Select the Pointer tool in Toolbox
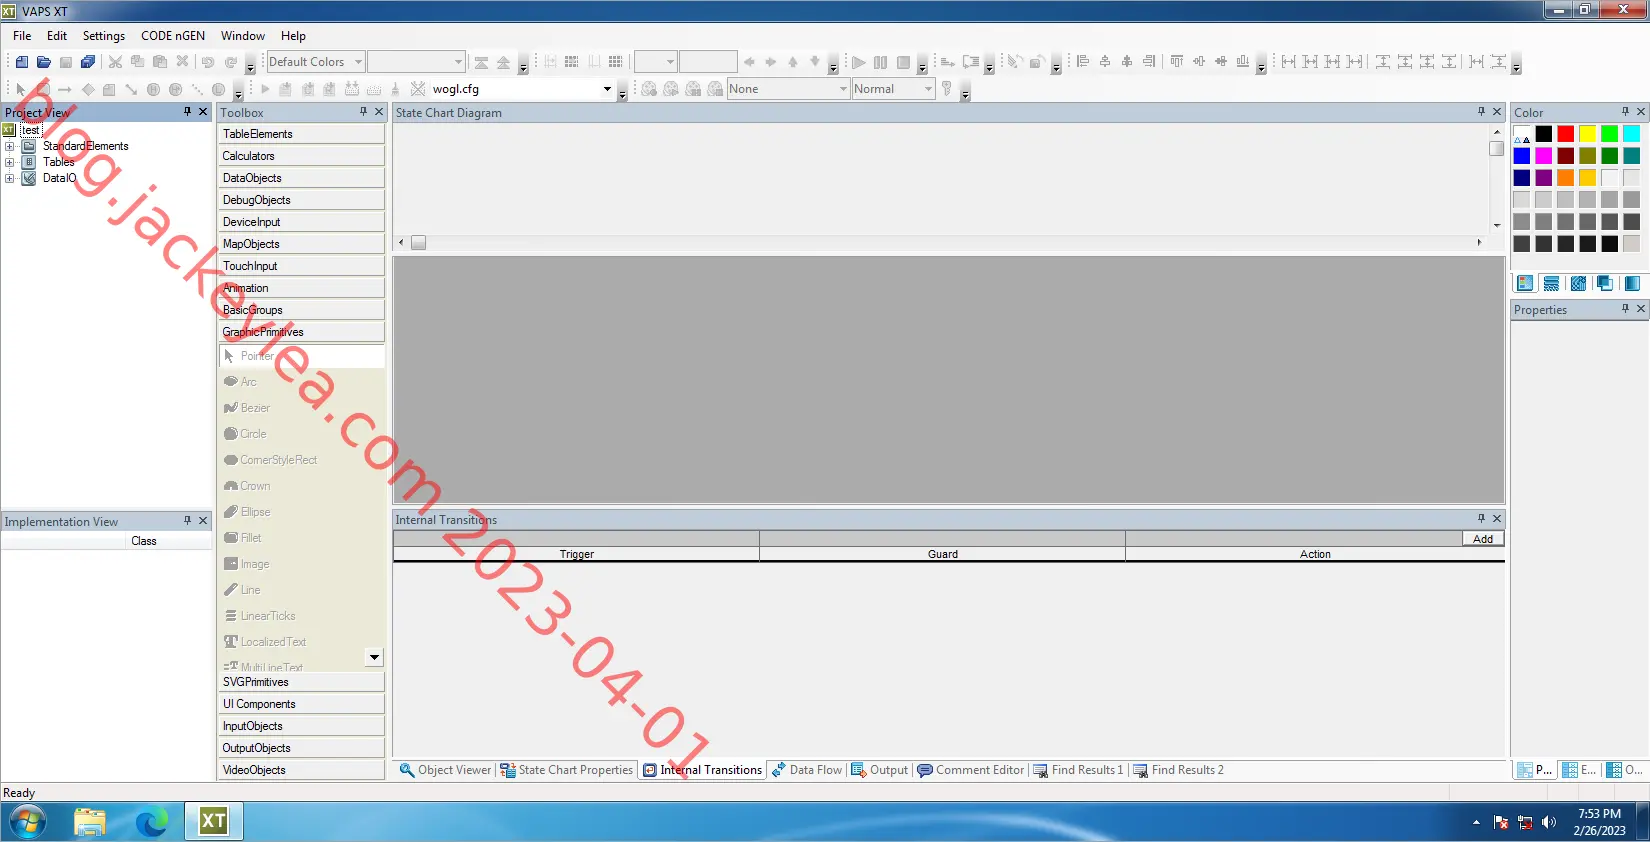The height and width of the screenshot is (842, 1650). (302, 356)
